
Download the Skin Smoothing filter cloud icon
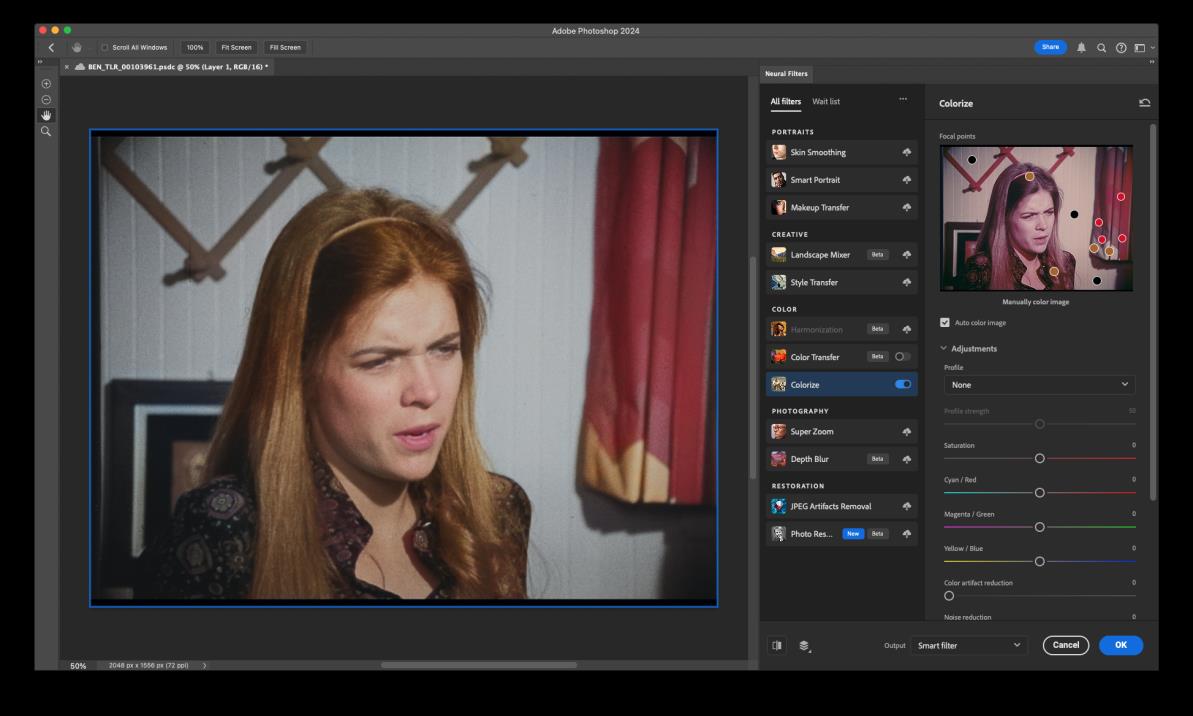(906, 153)
